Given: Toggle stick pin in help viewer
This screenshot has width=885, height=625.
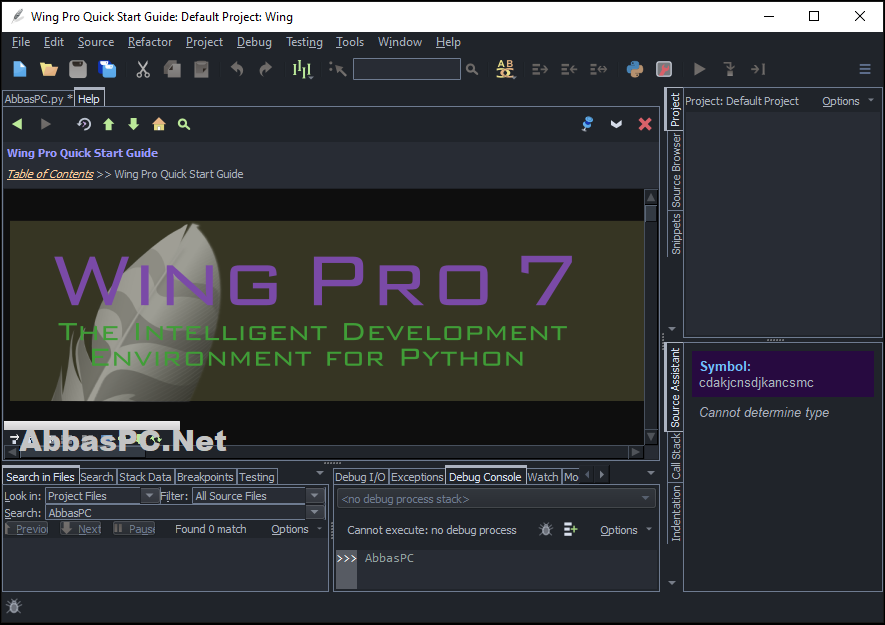Looking at the screenshot, I should (588, 124).
